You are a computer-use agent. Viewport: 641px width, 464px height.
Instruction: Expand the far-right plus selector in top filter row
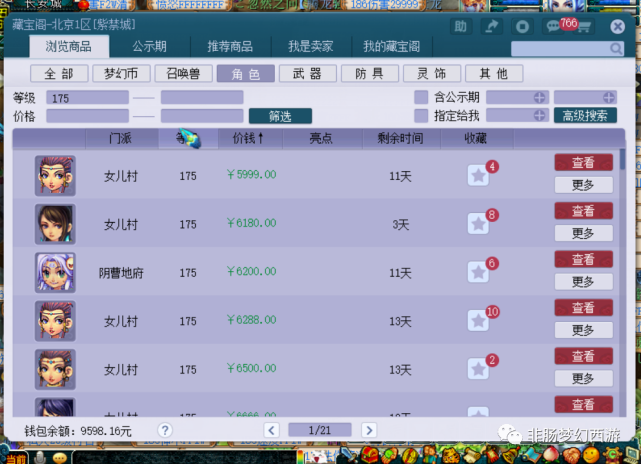609,98
